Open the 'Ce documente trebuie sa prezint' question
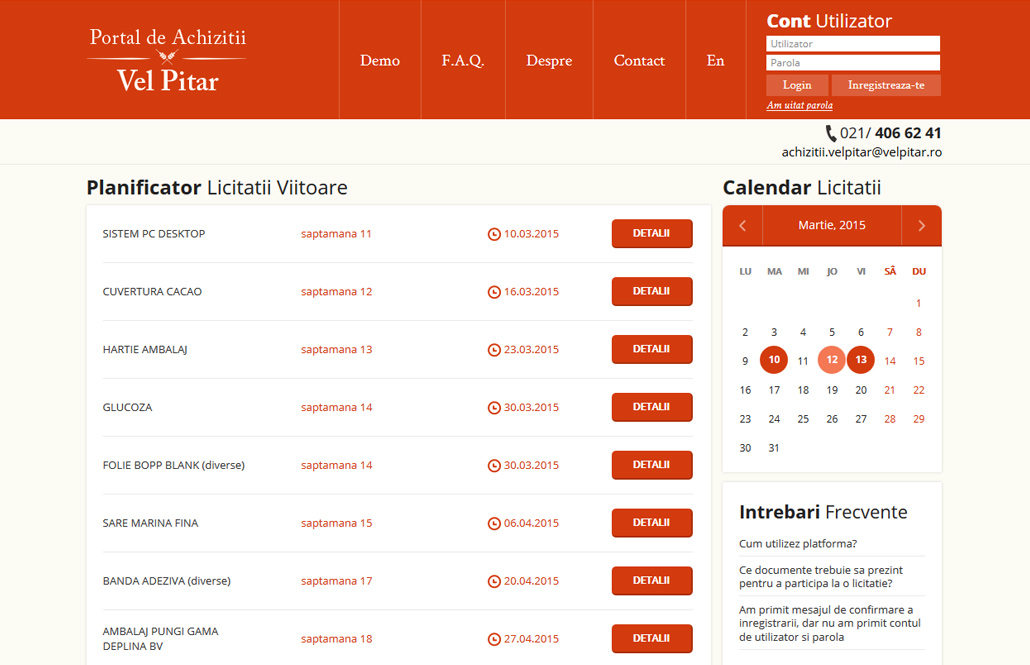This screenshot has width=1030, height=665. (820, 576)
